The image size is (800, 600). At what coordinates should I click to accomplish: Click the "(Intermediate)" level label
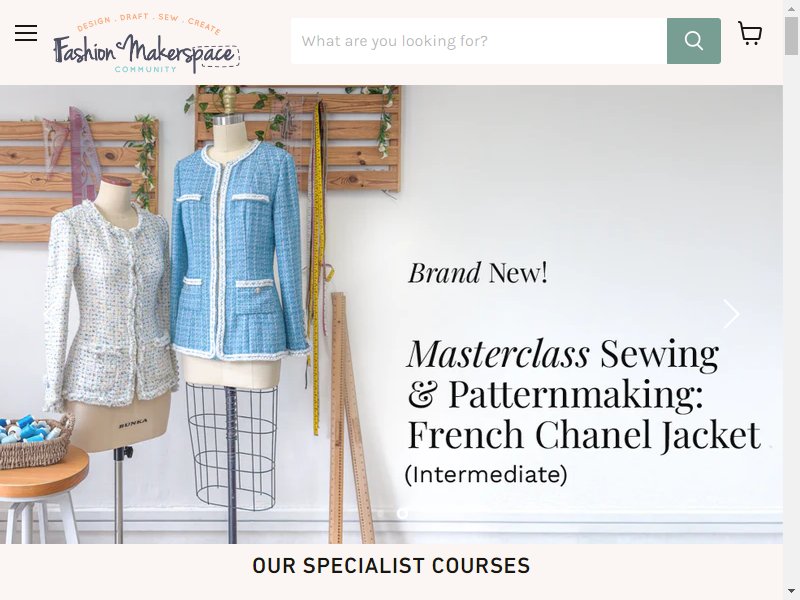tap(486, 474)
